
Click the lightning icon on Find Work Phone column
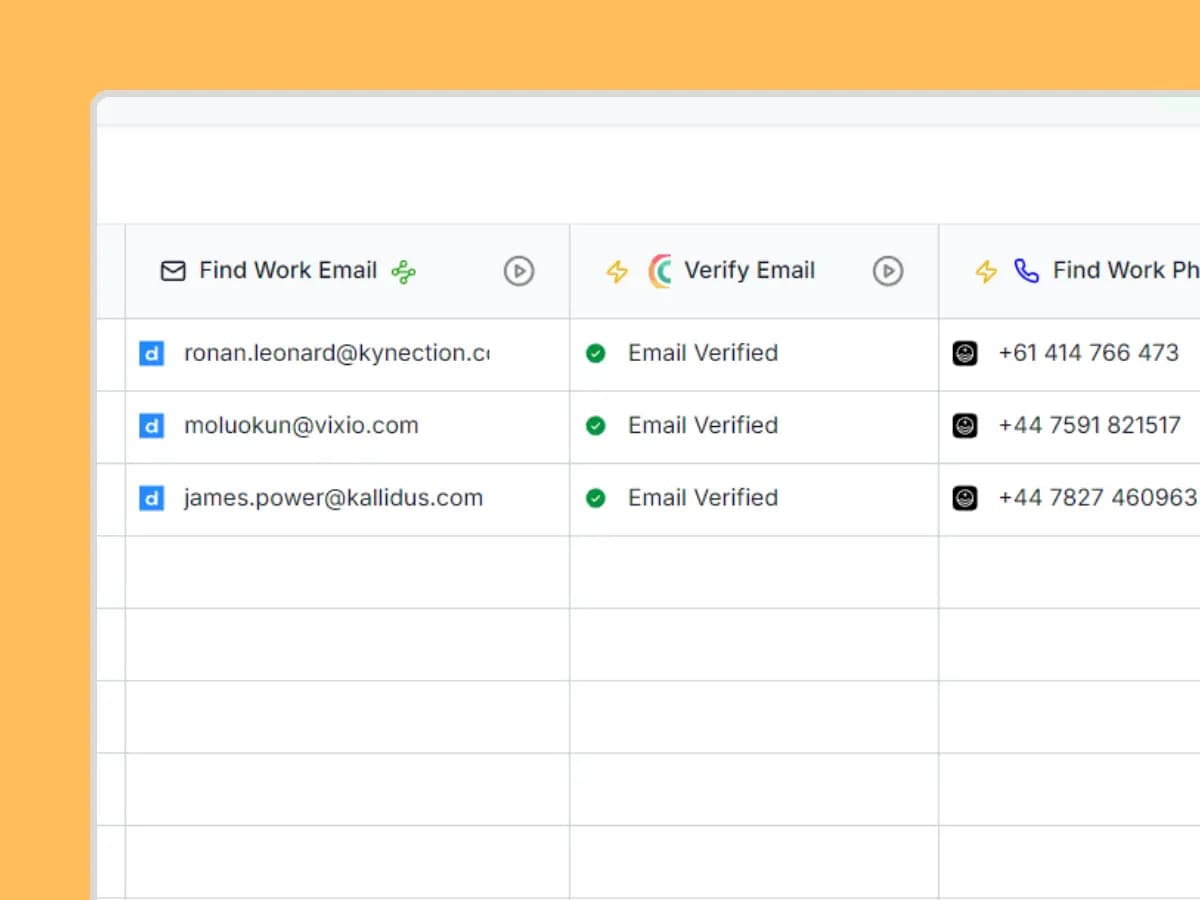click(986, 270)
